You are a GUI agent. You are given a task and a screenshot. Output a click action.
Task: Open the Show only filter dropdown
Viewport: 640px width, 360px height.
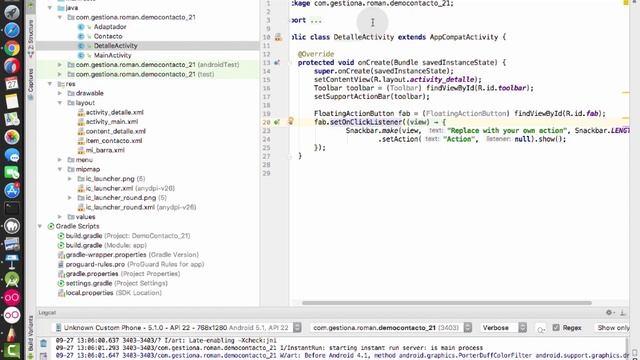613,327
